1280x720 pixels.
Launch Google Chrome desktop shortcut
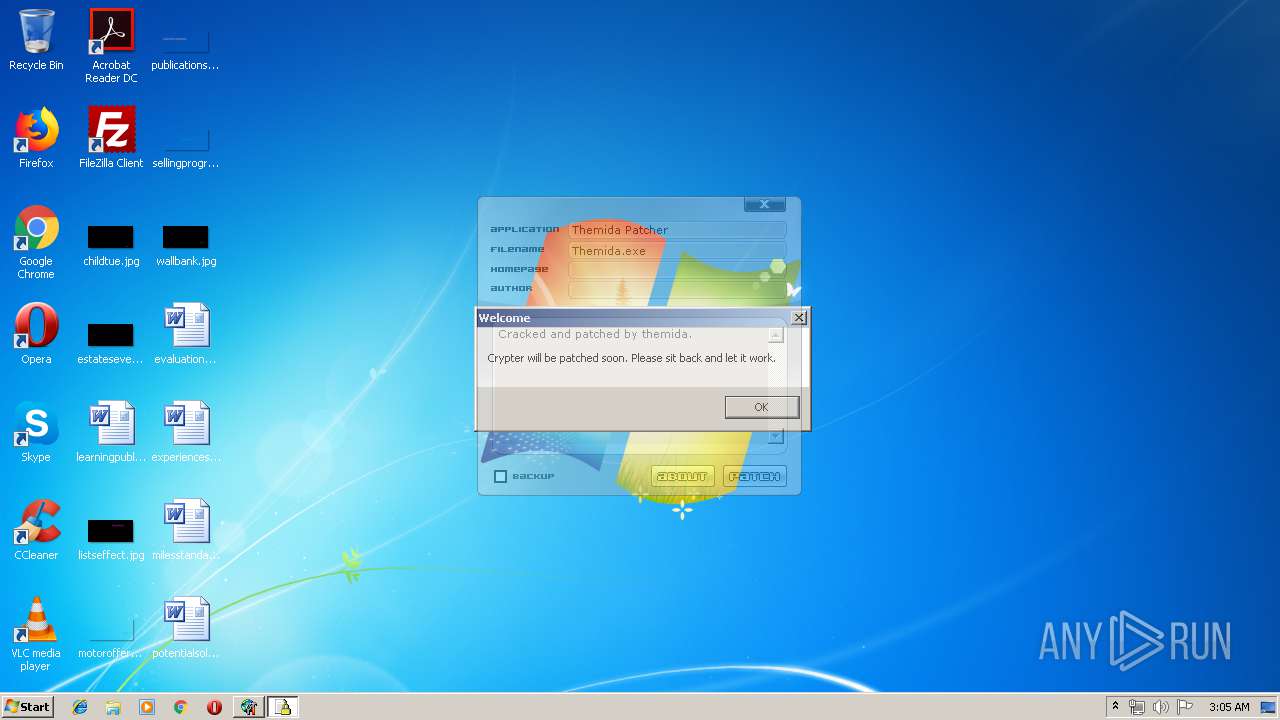pos(36,243)
